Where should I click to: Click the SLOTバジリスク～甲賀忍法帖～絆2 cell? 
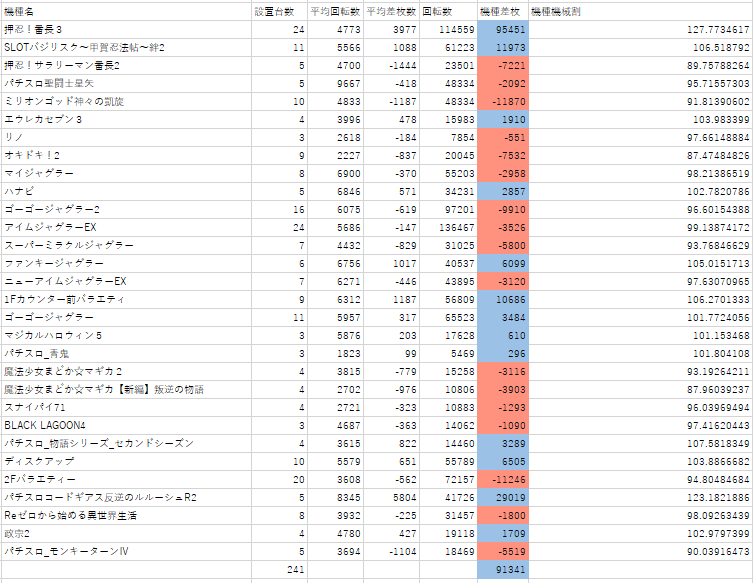(126, 48)
